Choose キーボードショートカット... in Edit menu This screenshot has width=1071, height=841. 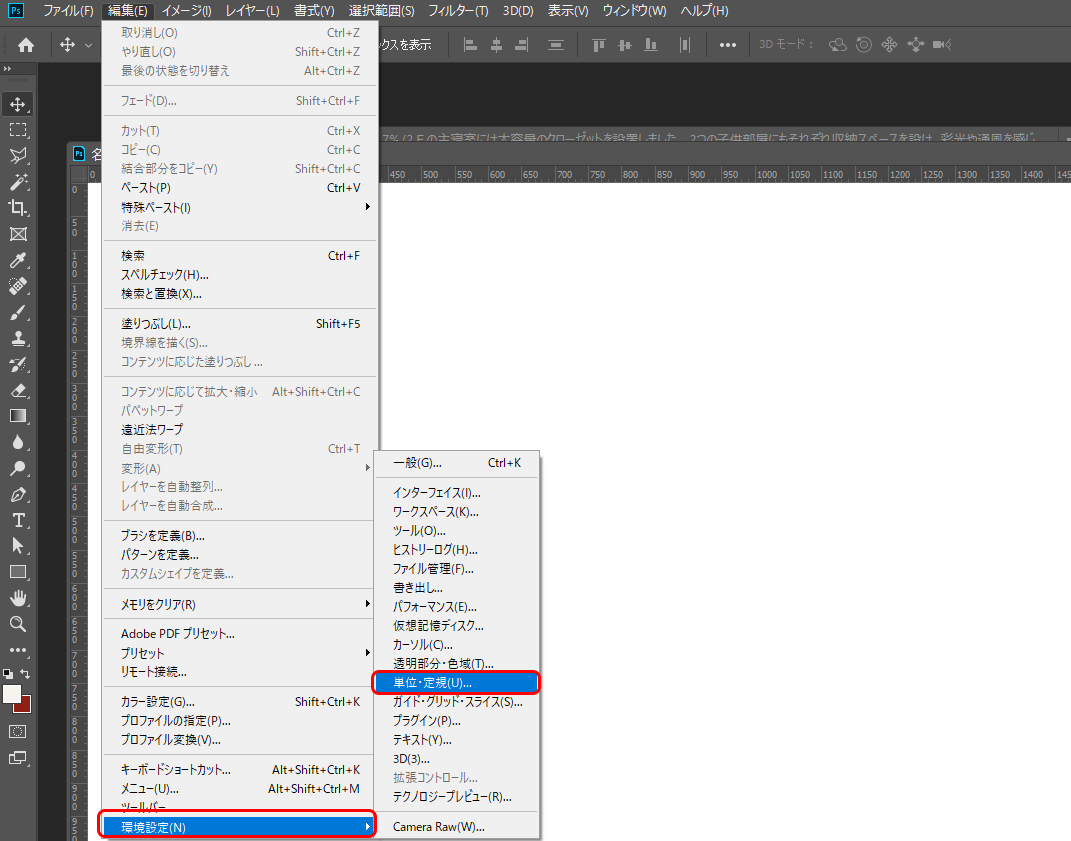tap(239, 769)
